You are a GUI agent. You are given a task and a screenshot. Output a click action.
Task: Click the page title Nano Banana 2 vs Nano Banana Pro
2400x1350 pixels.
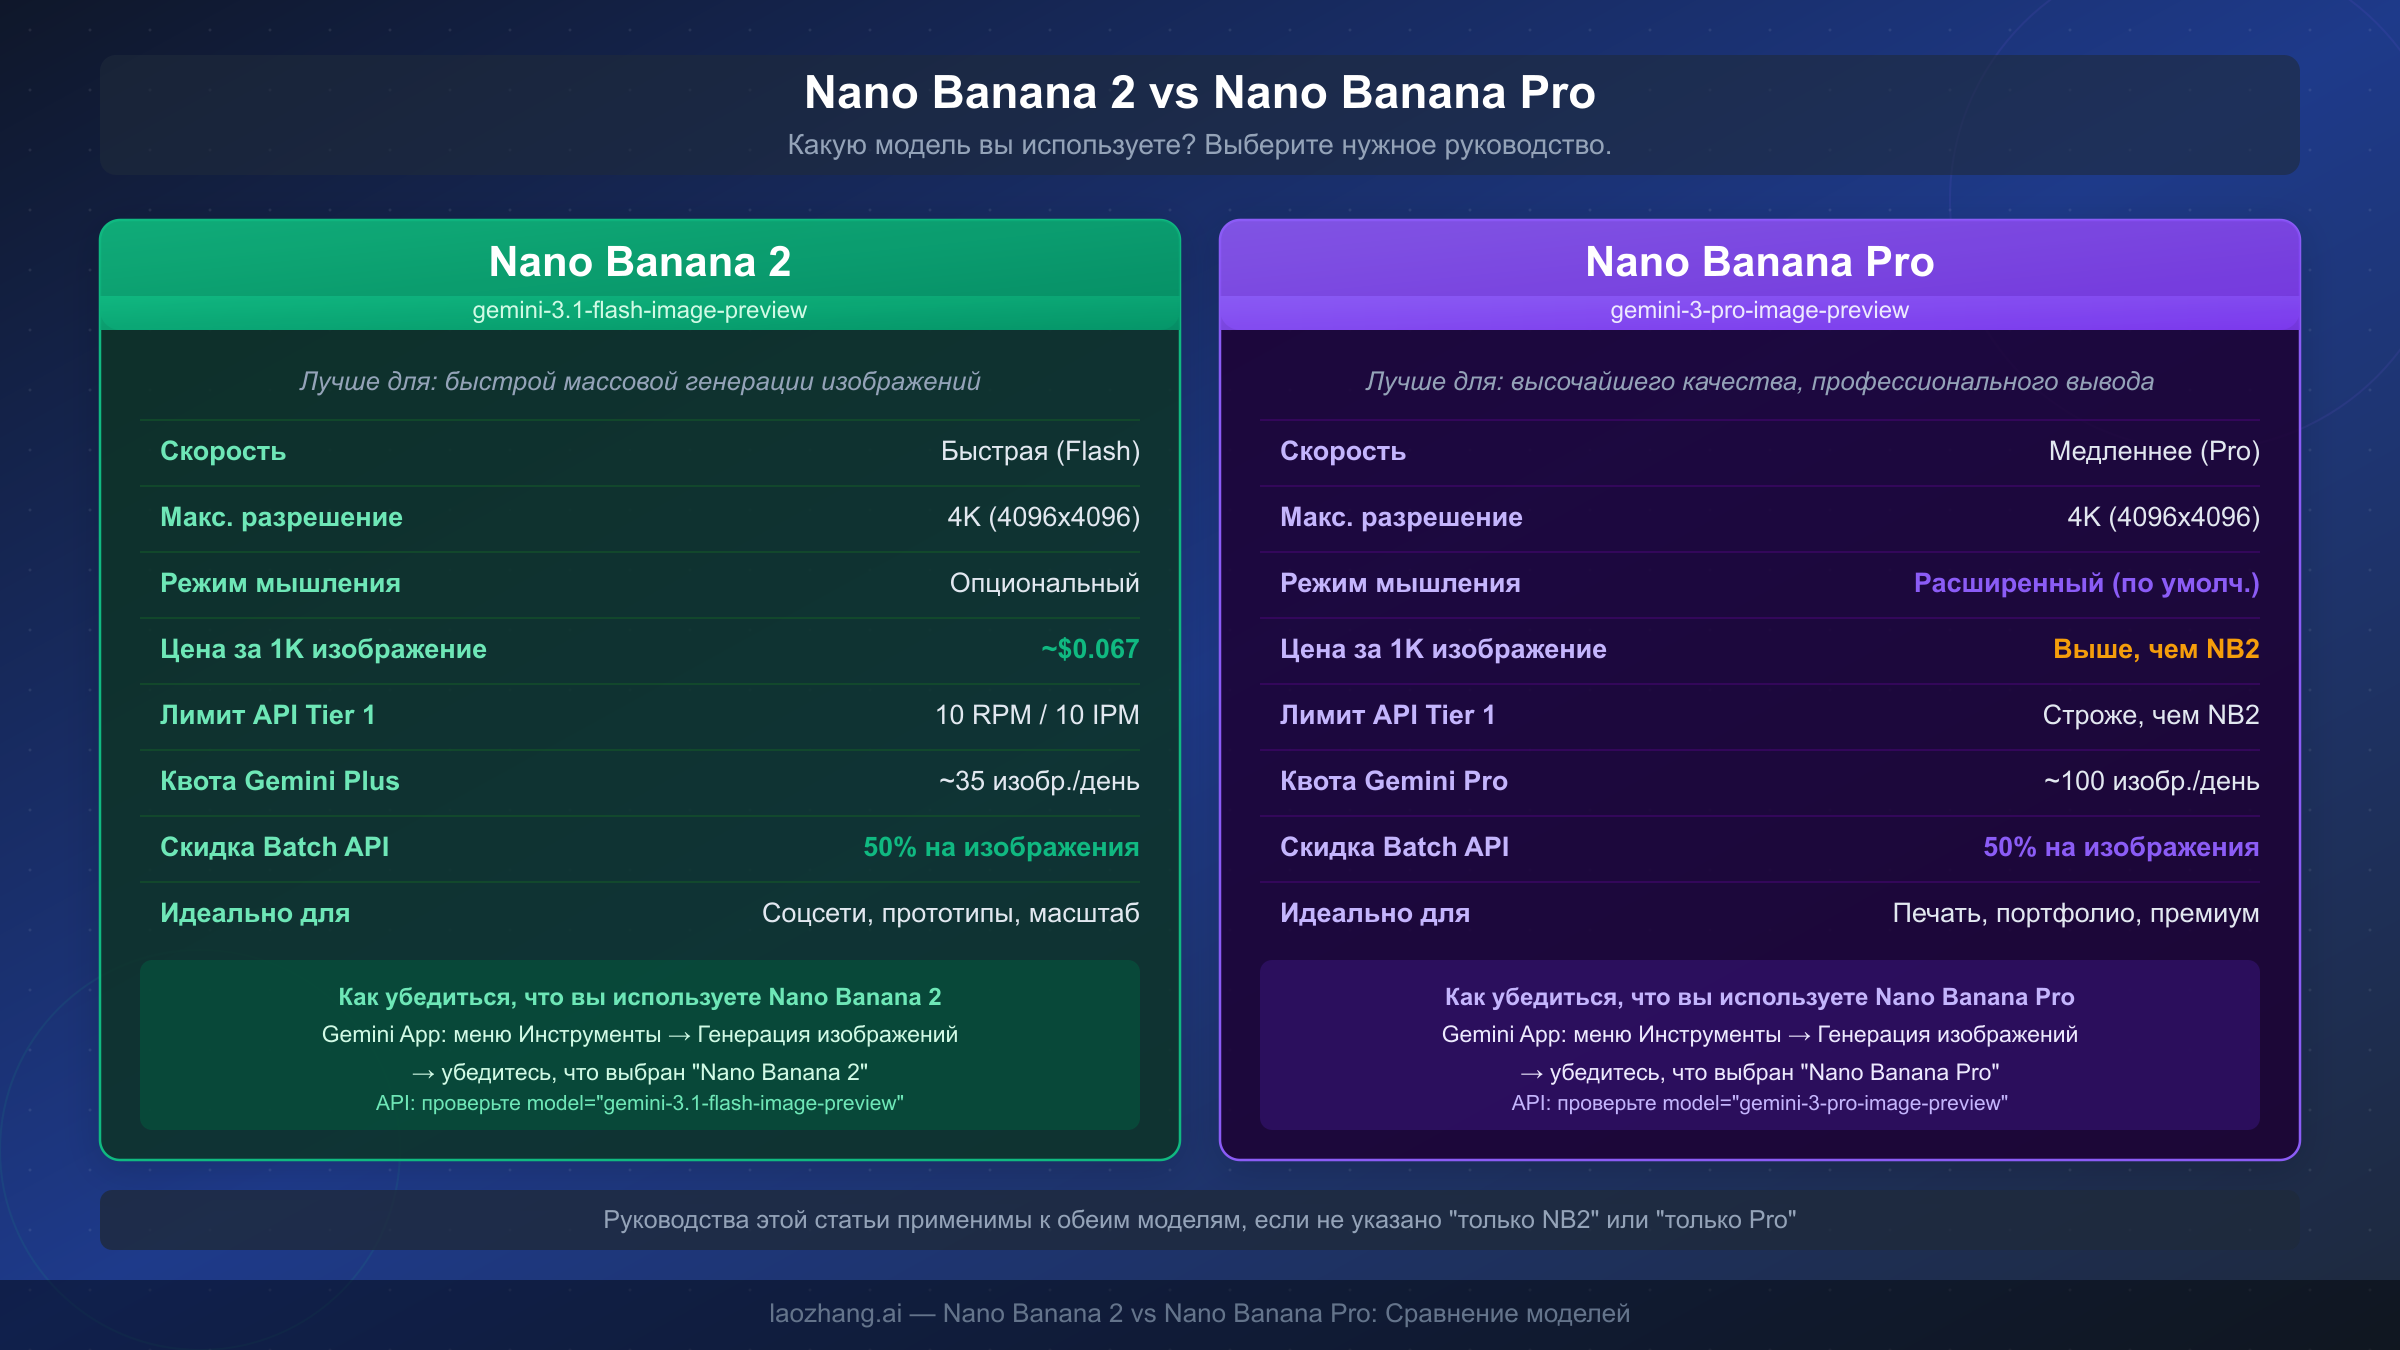pyautogui.click(x=1200, y=93)
